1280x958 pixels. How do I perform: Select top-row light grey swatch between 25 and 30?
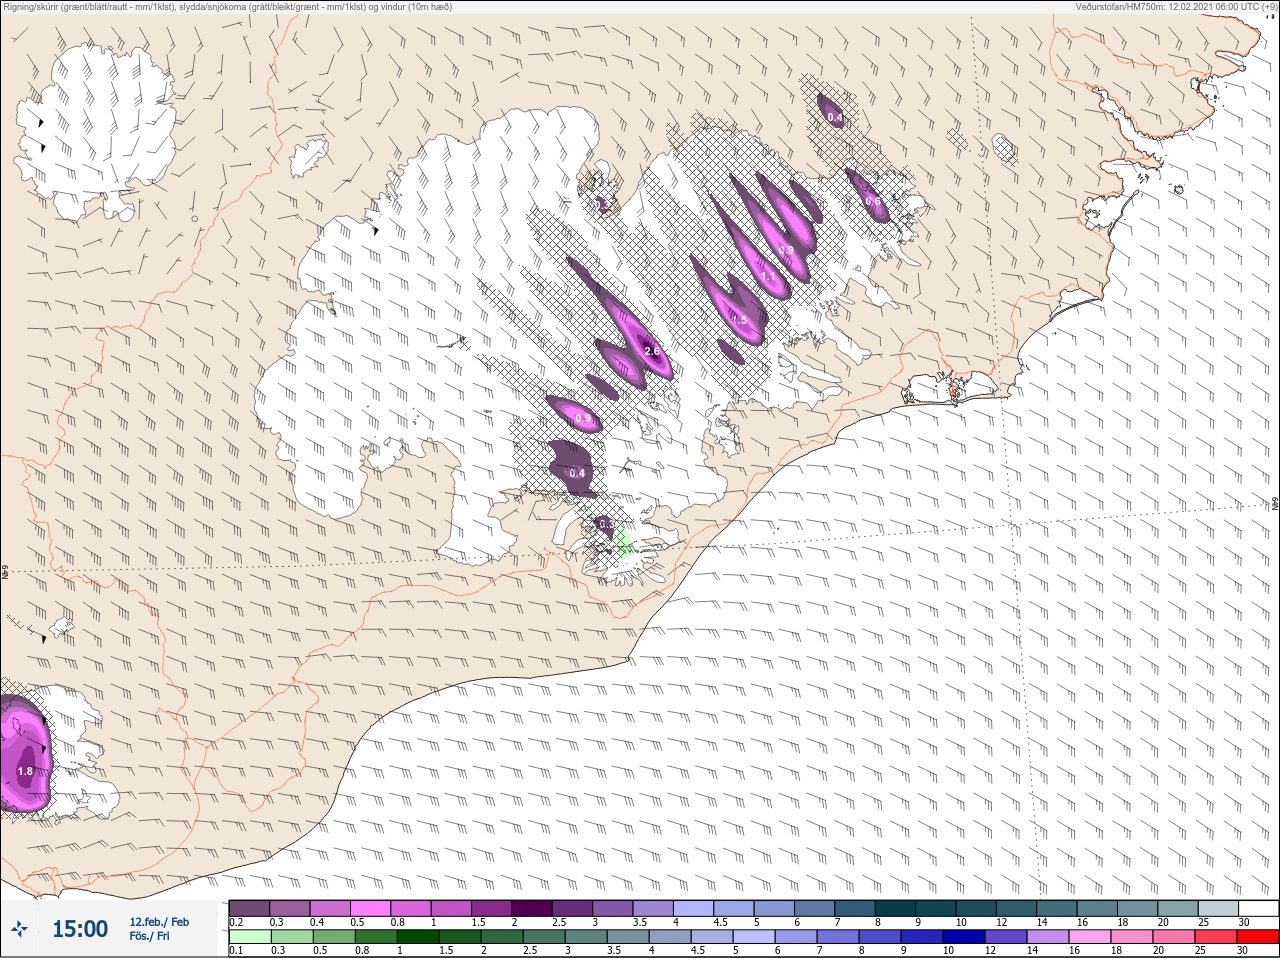pos(1218,908)
